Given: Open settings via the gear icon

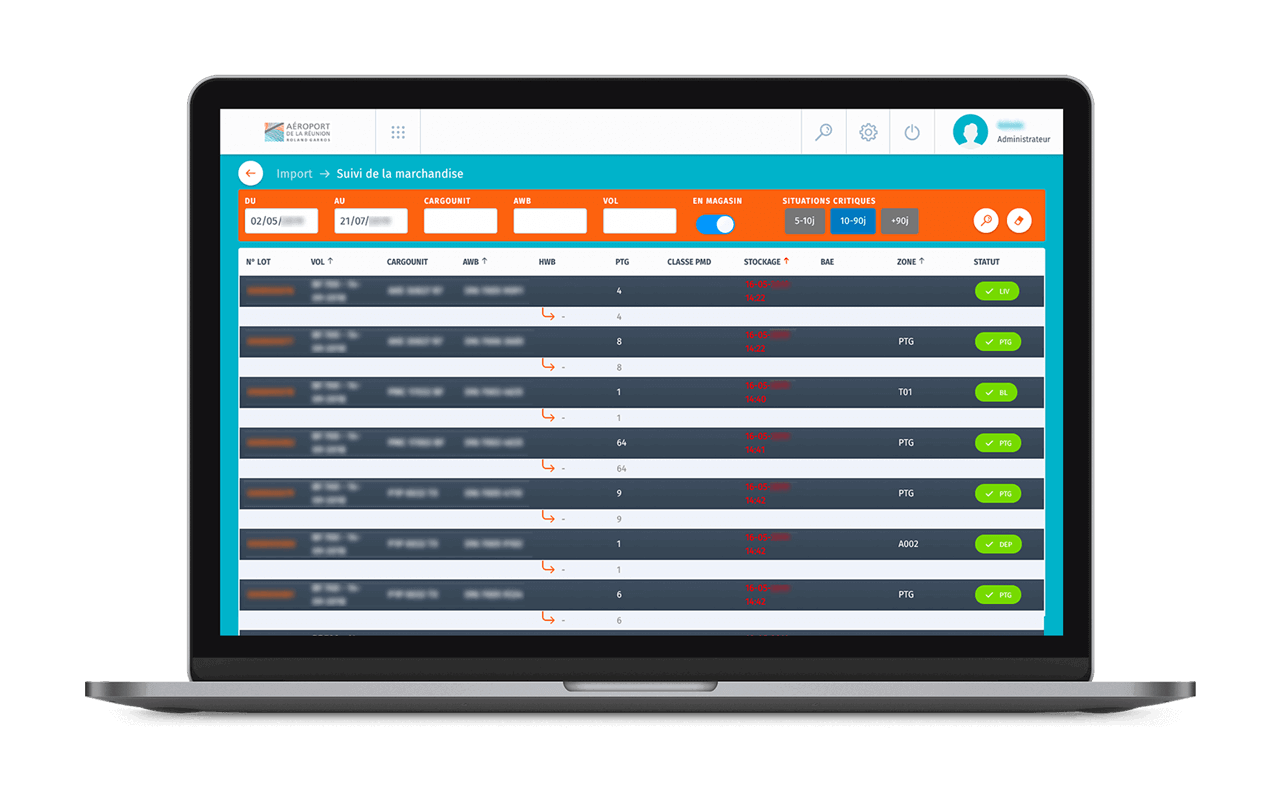Looking at the screenshot, I should [868, 132].
